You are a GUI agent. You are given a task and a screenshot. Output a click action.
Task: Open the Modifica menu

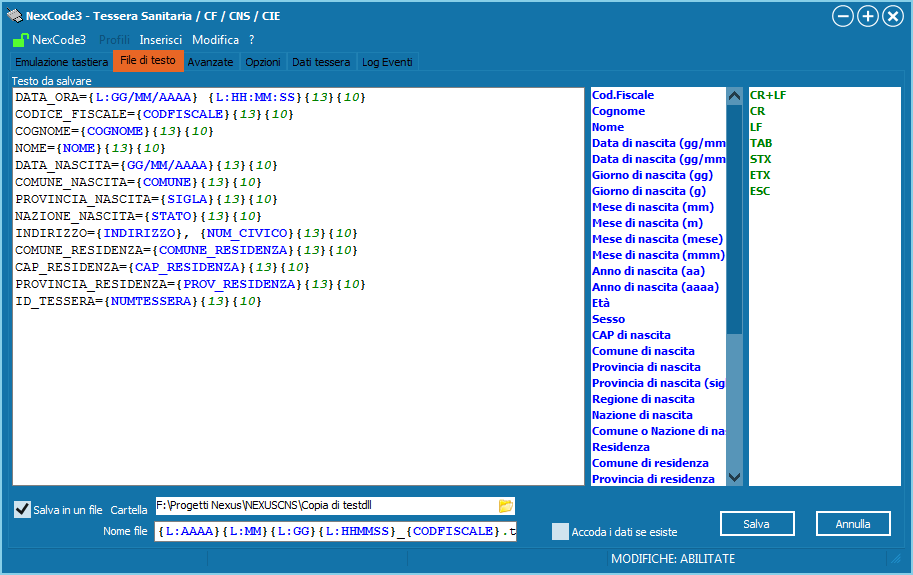coord(215,40)
